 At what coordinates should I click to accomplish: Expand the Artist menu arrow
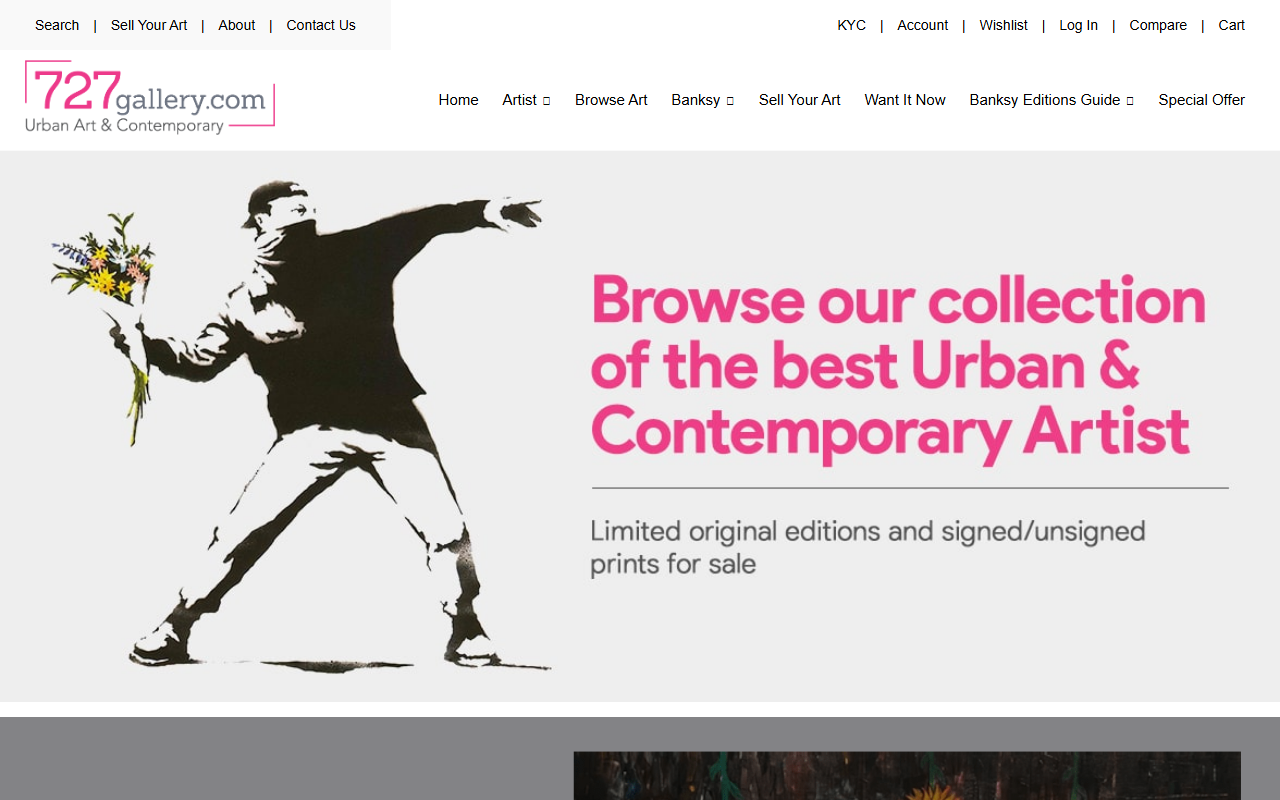[x=546, y=101]
